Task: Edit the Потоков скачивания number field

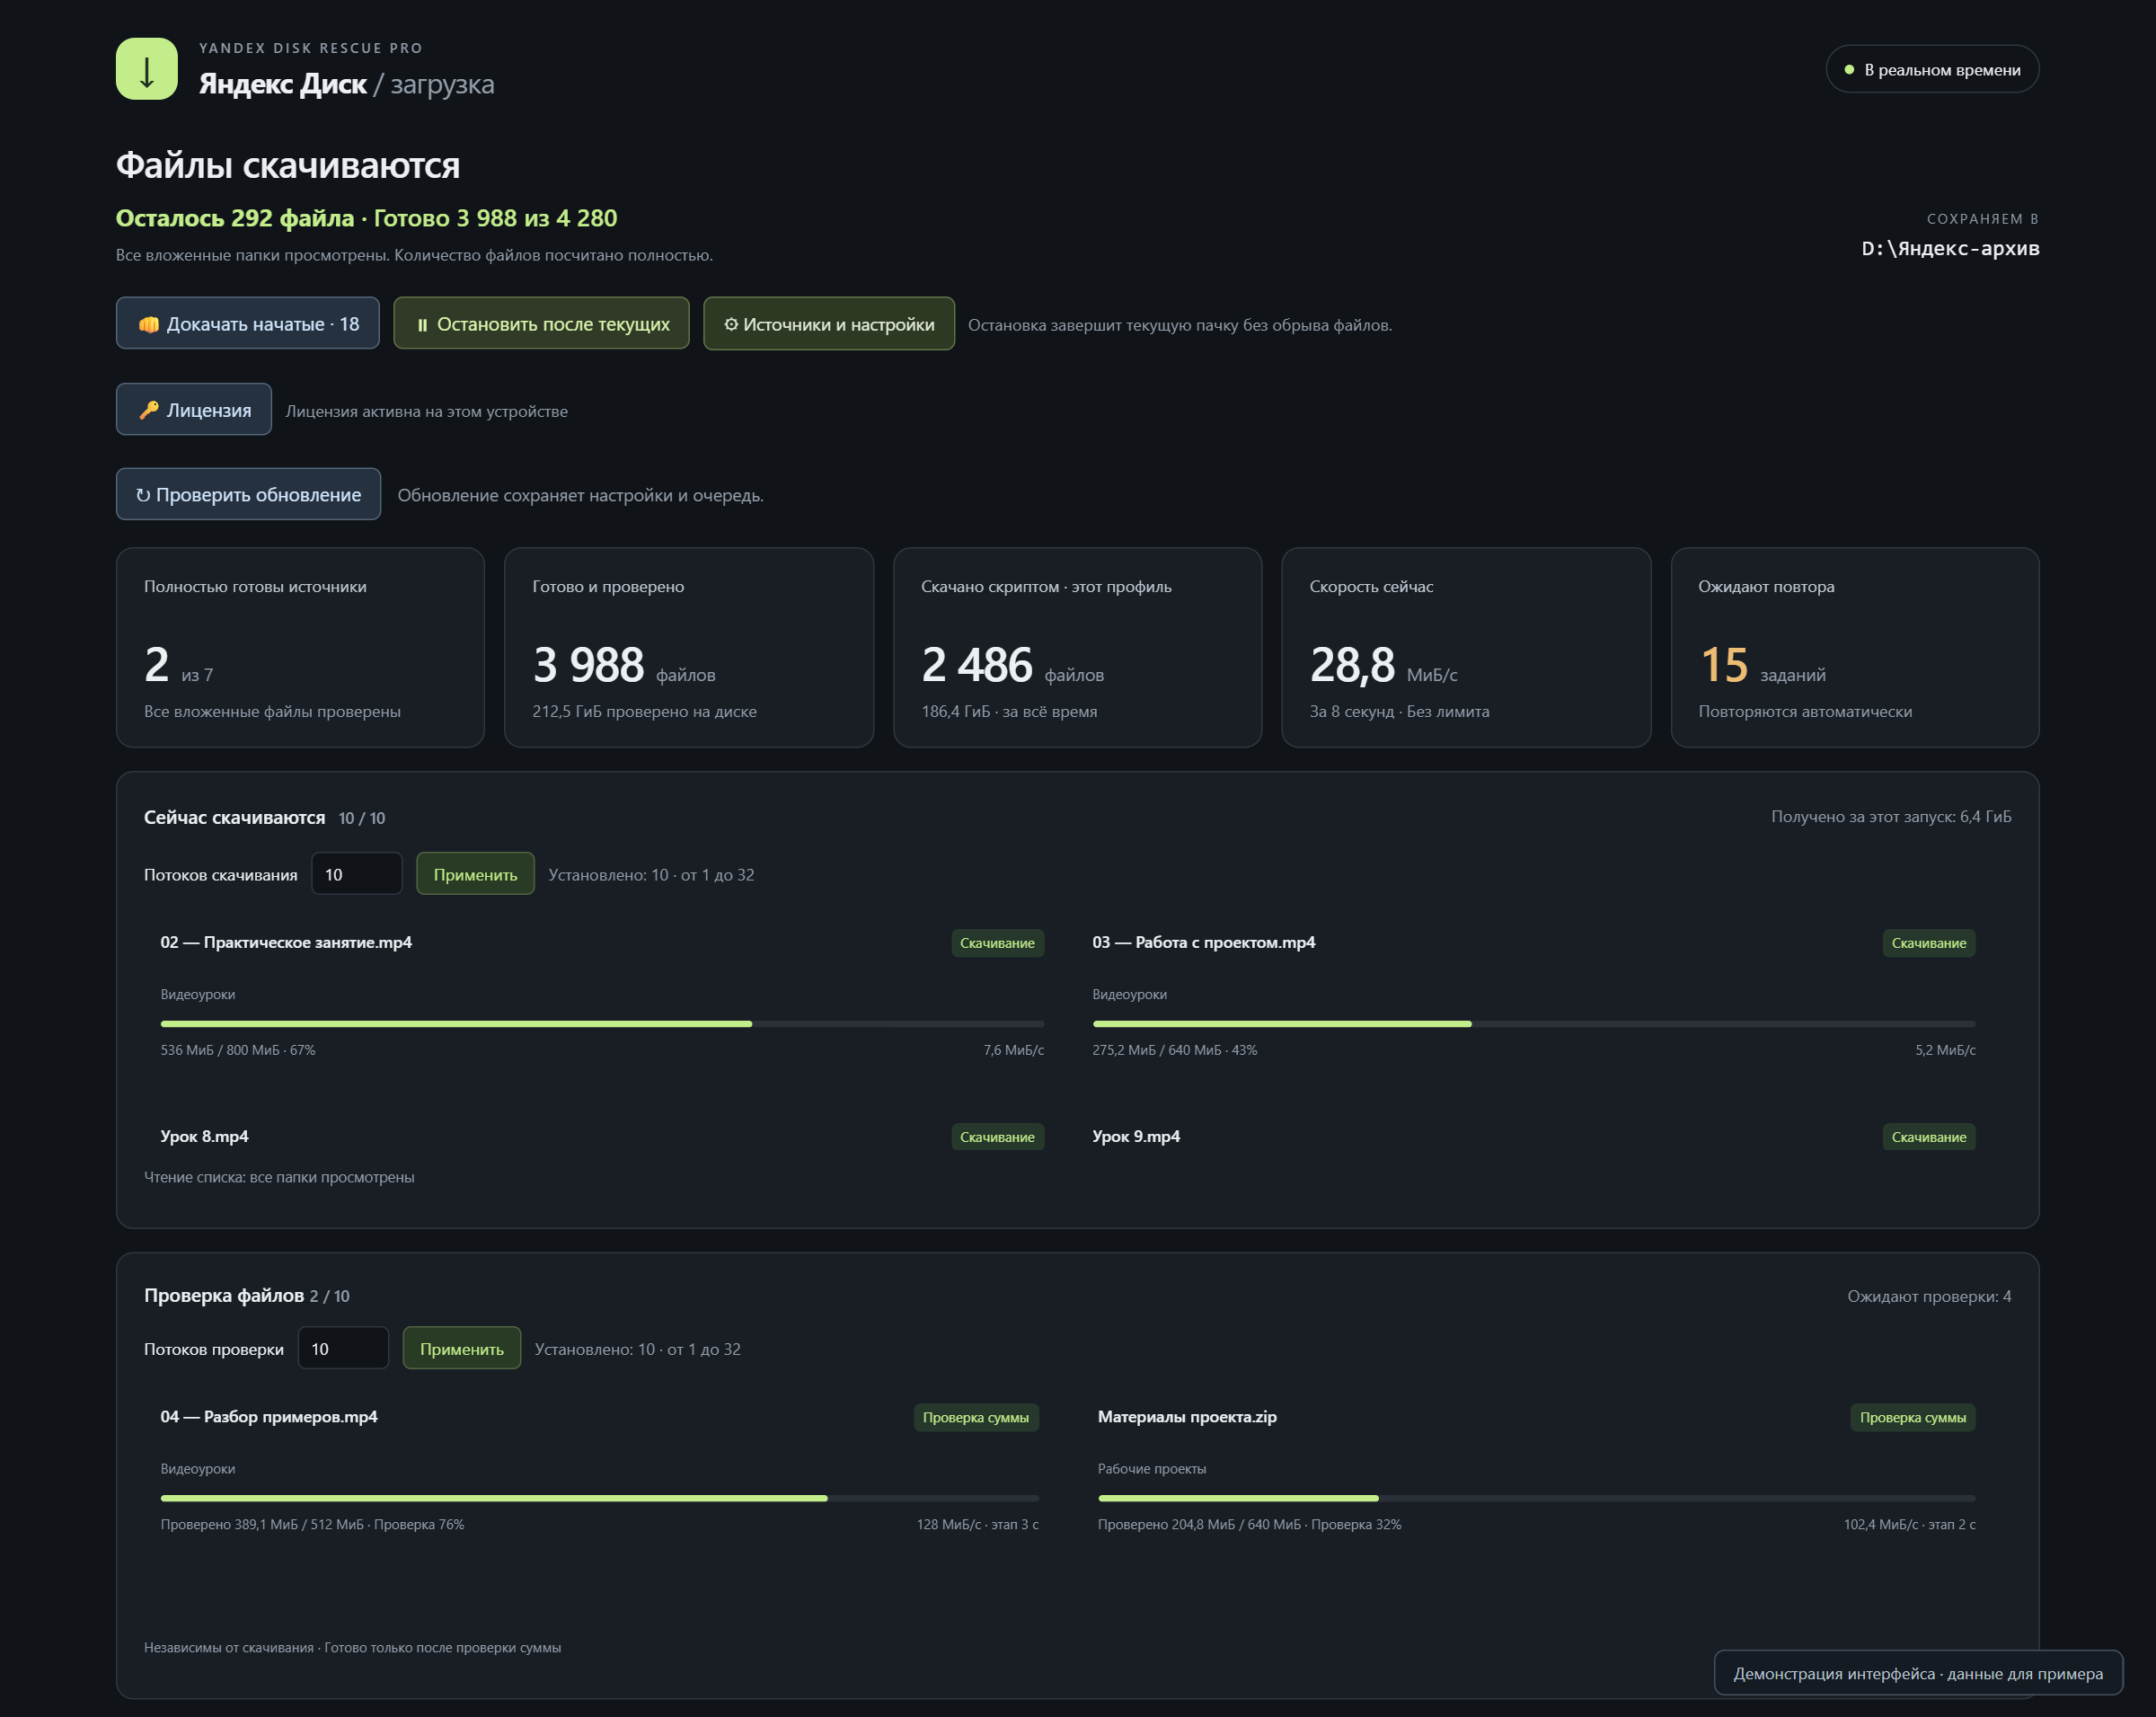Action: (357, 874)
